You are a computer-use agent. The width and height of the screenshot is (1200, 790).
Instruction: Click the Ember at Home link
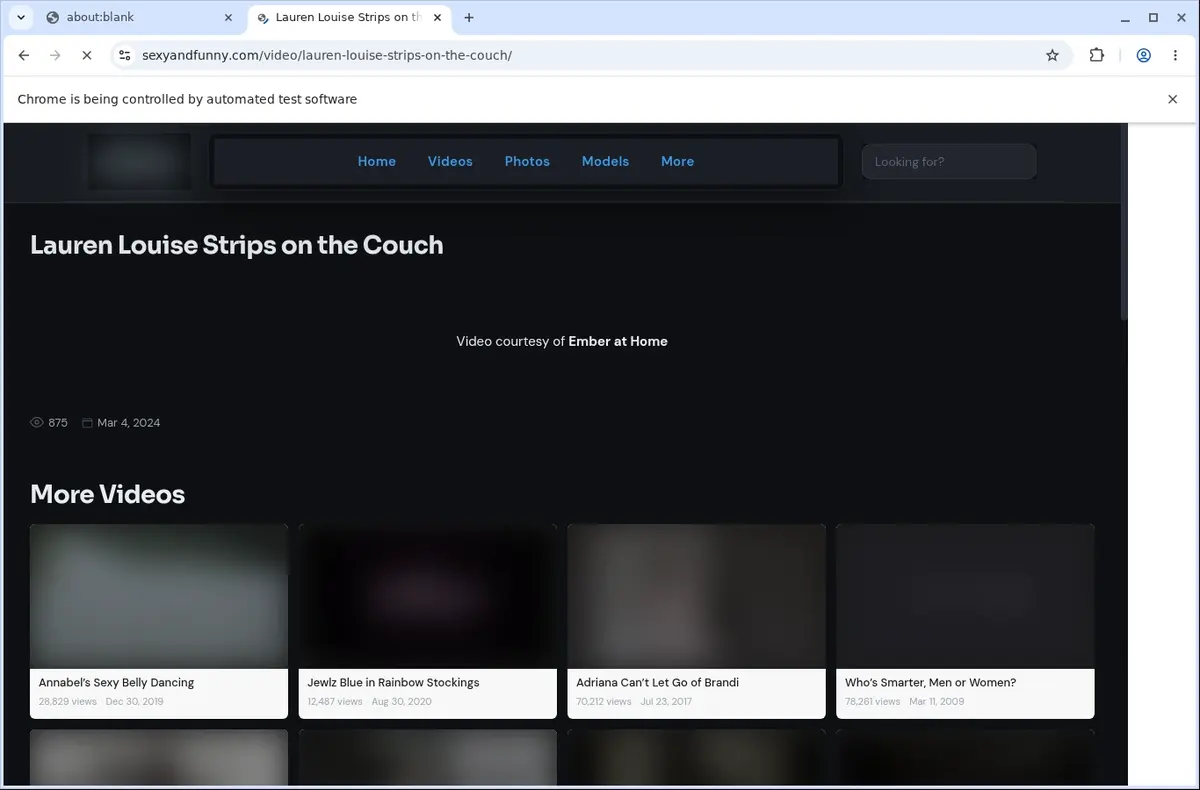coord(618,341)
